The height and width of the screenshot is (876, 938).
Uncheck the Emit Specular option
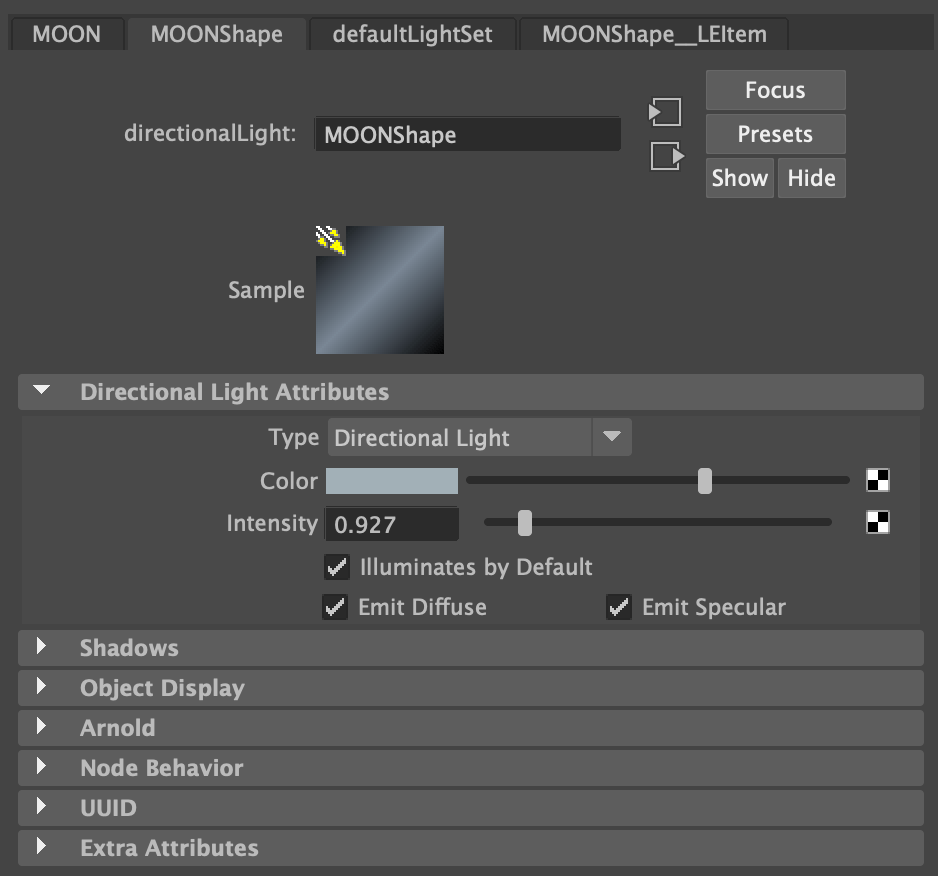619,607
